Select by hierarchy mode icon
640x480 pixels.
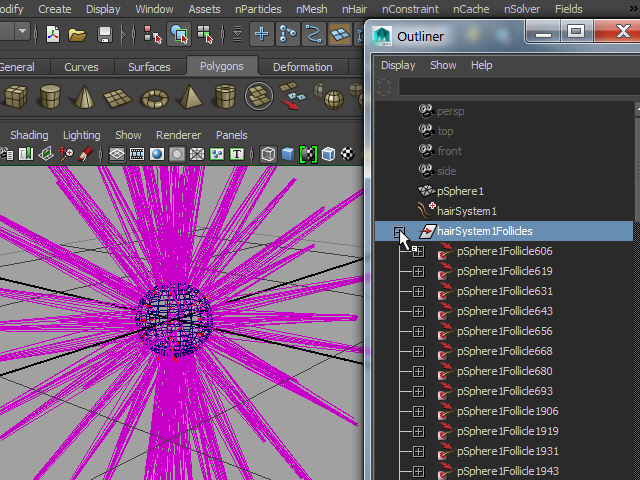pyautogui.click(x=153, y=34)
